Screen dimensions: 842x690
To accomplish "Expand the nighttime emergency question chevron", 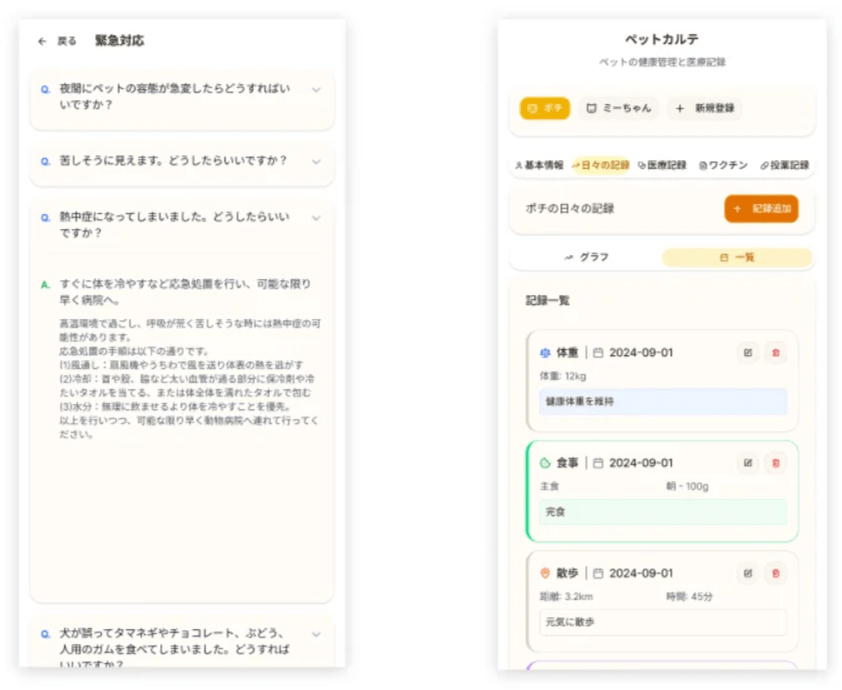I will 316,90.
